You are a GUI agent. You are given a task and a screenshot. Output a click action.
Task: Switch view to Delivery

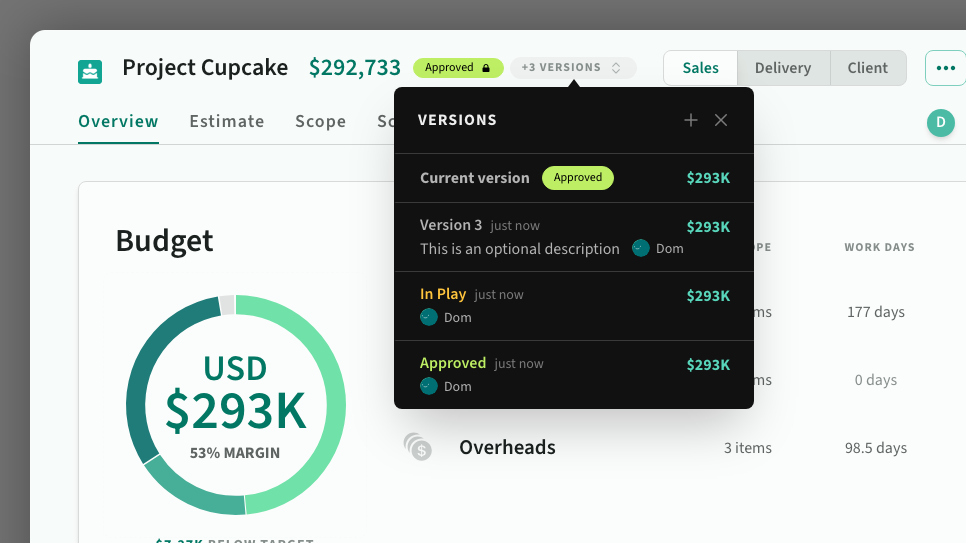(782, 68)
